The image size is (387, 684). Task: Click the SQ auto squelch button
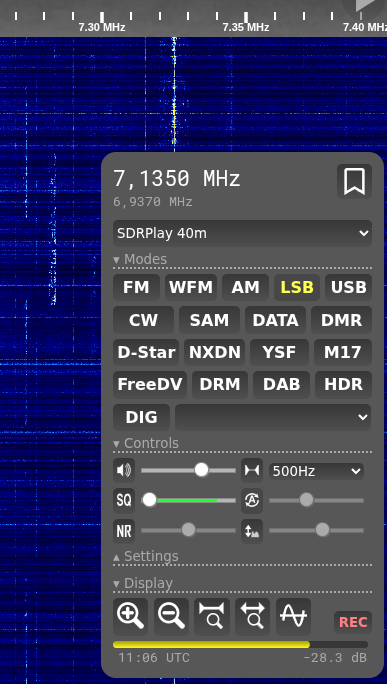(124, 500)
